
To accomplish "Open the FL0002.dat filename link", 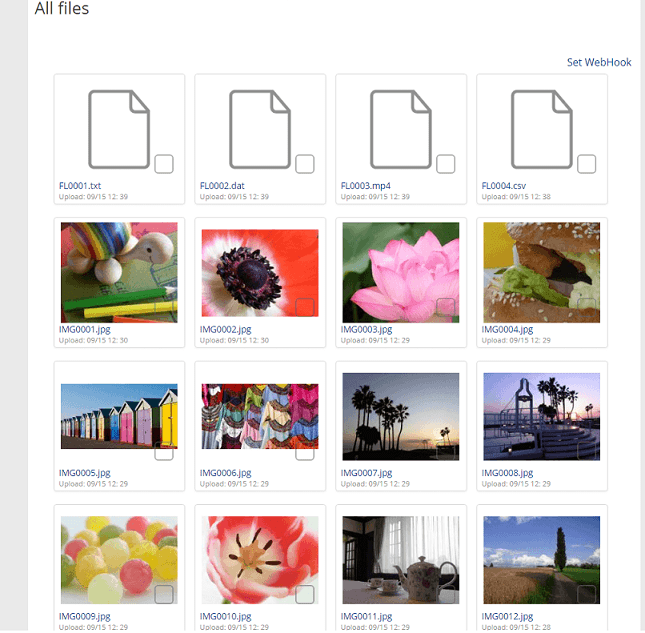I will pyautogui.click(x=224, y=185).
